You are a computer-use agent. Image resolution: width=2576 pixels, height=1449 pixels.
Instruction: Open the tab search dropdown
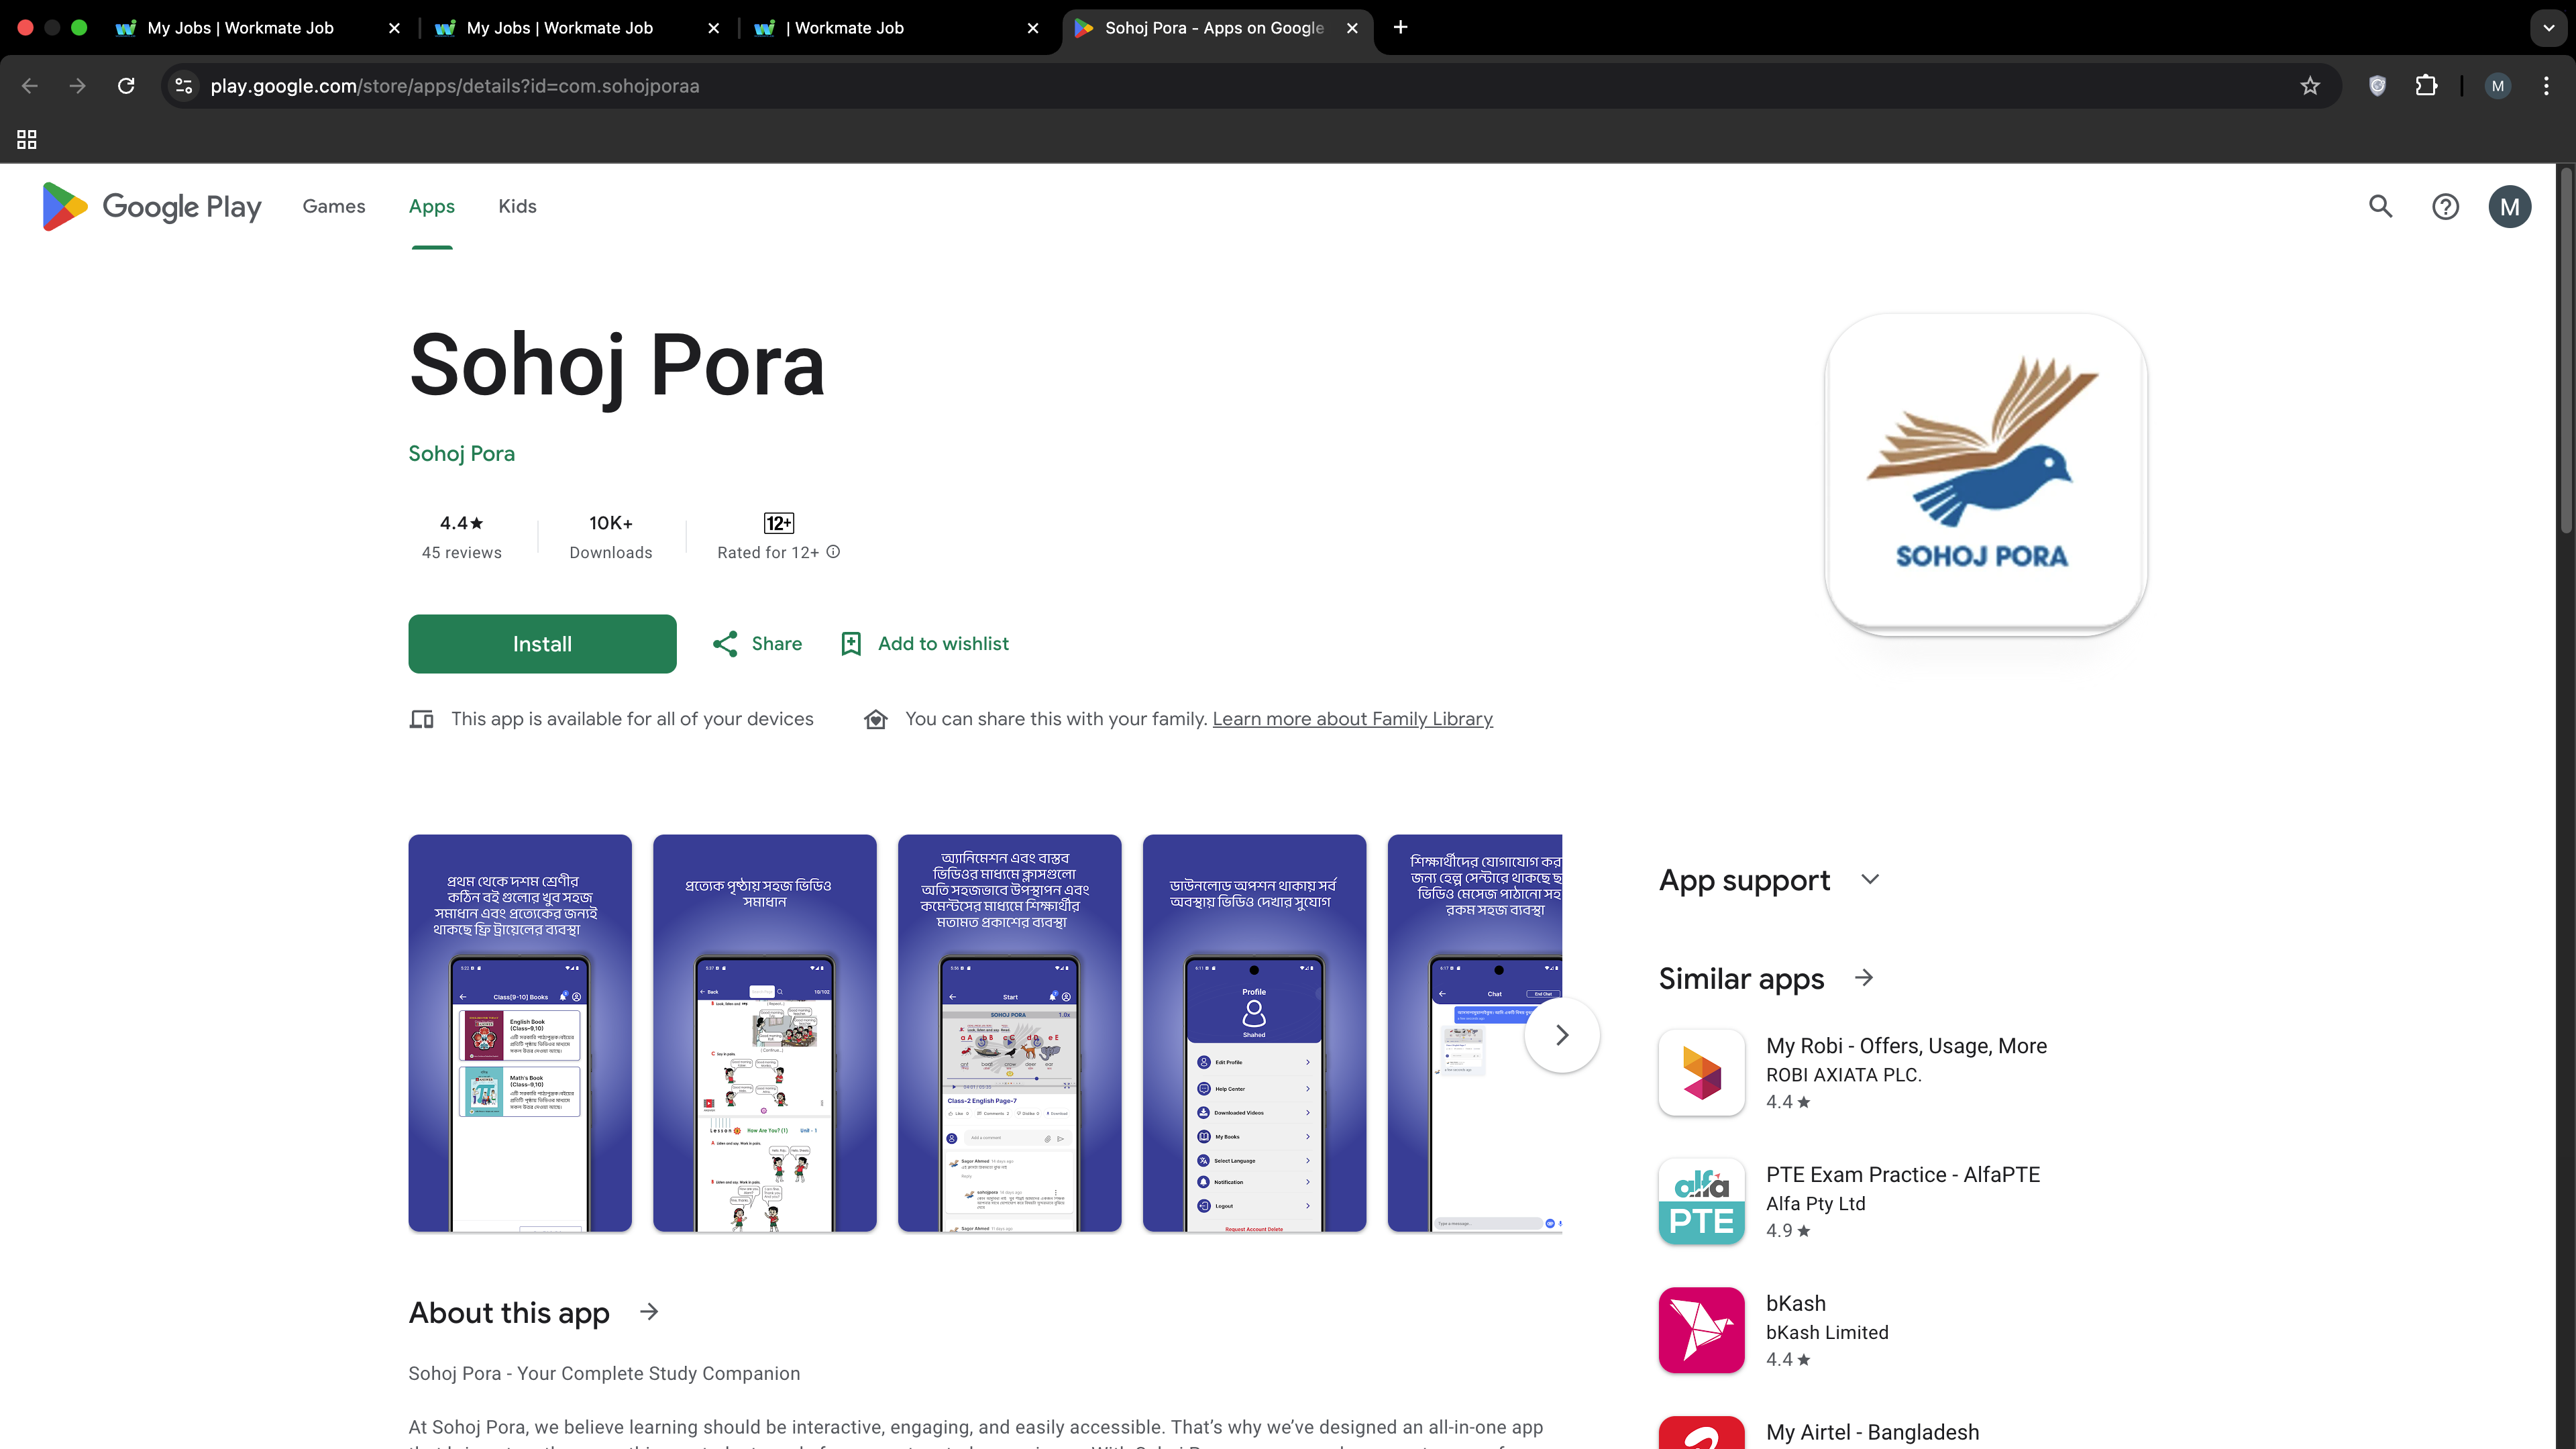2548,28
